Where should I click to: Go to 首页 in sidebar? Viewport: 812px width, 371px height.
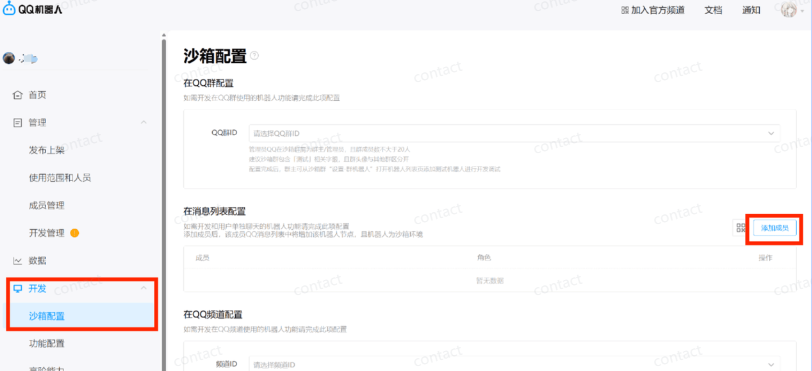click(38, 95)
